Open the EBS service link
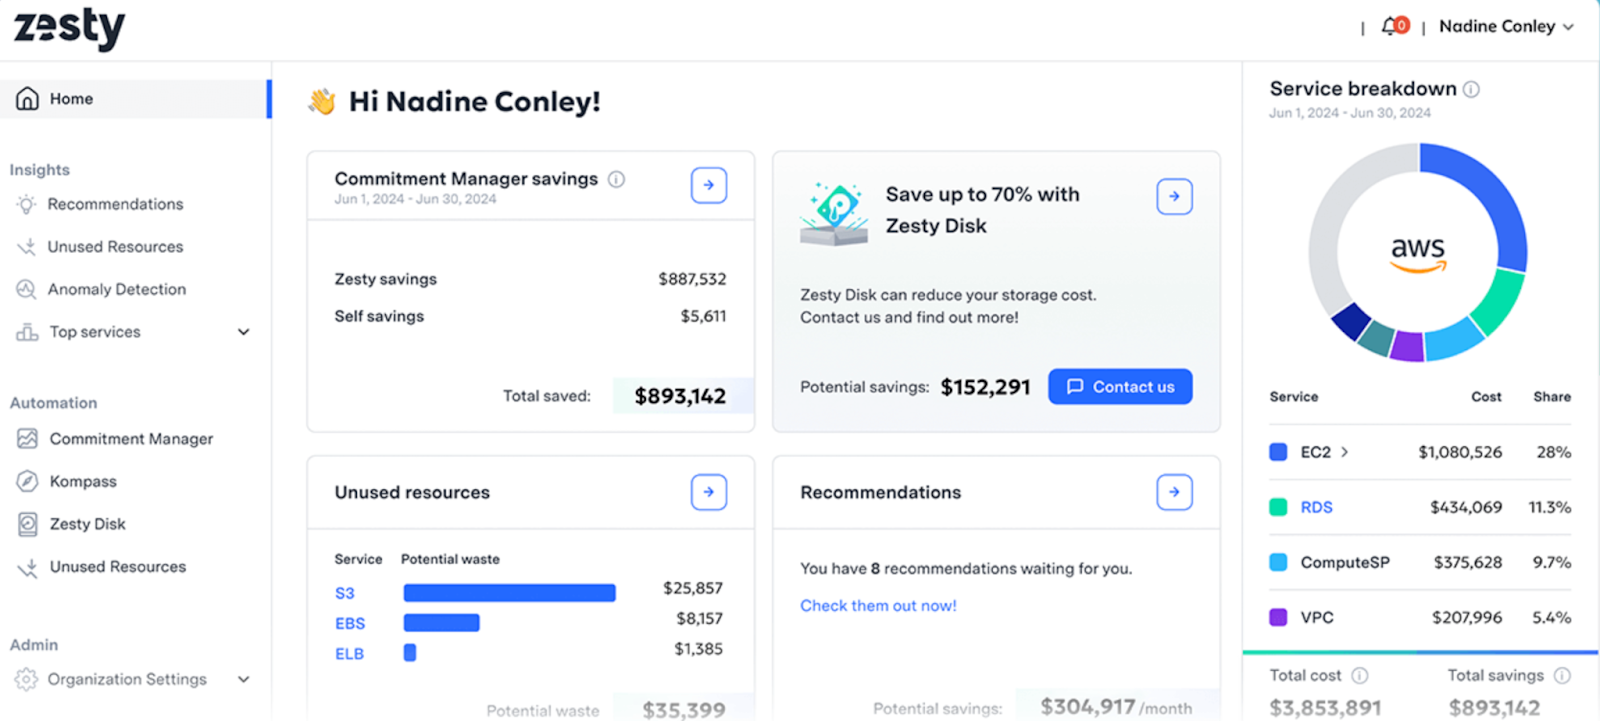 point(350,623)
